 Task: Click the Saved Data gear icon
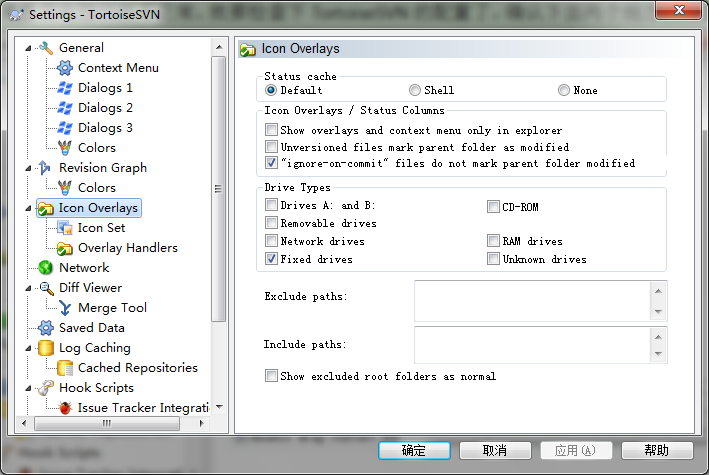[x=46, y=328]
